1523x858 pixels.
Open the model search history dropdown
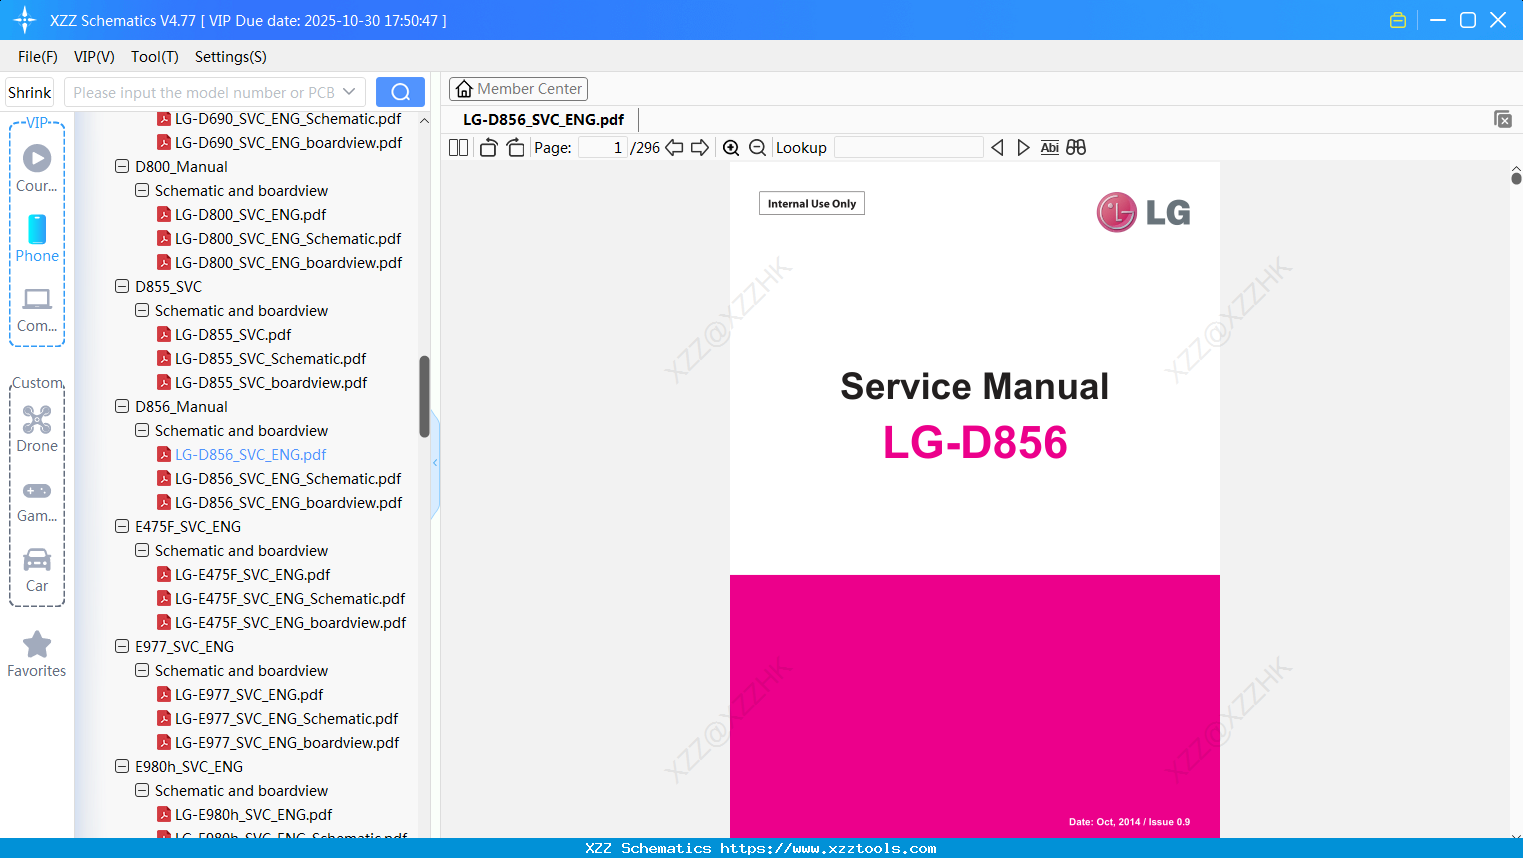pyautogui.click(x=349, y=91)
